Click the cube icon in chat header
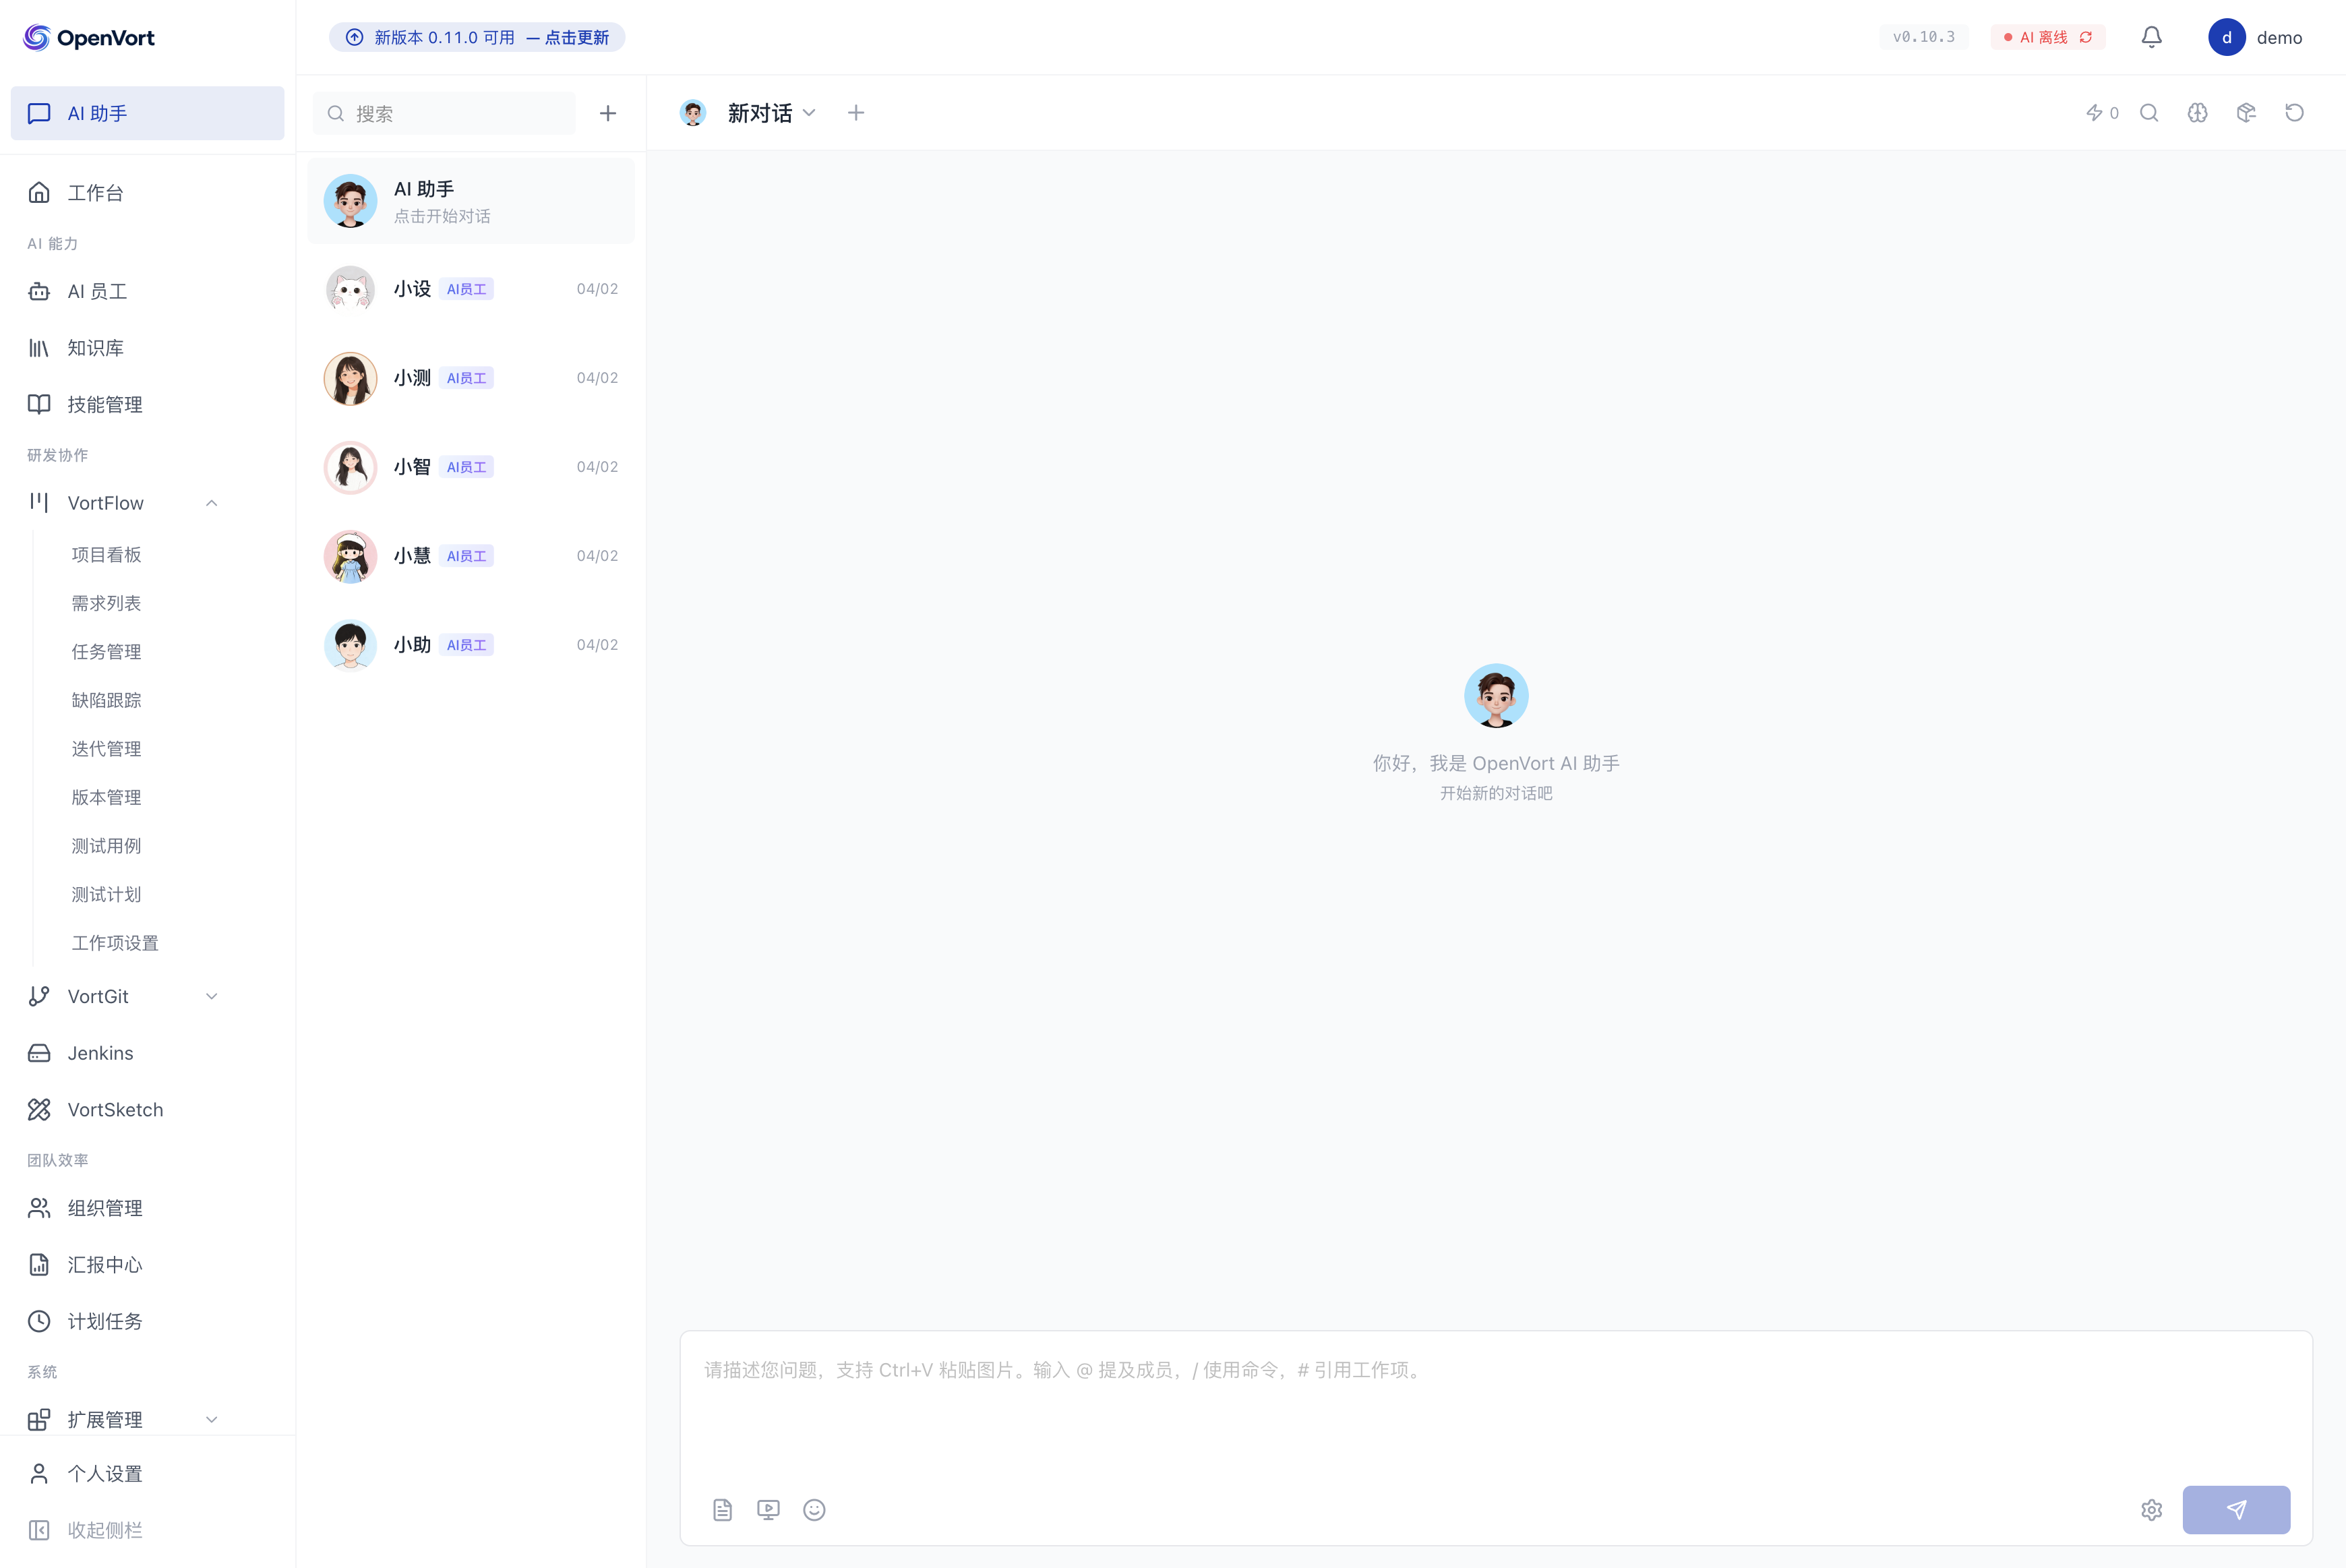 point(2246,113)
